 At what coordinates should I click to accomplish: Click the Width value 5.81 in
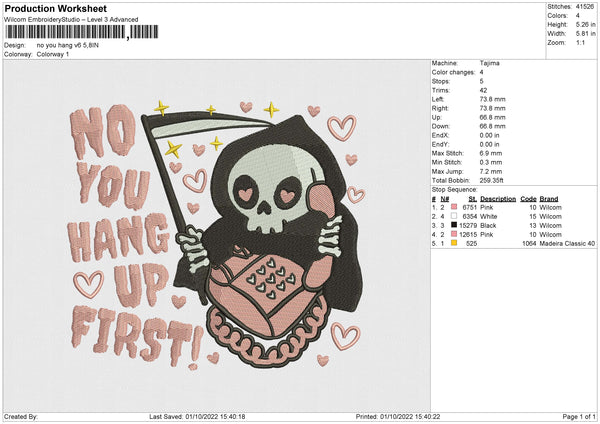pyautogui.click(x=585, y=34)
